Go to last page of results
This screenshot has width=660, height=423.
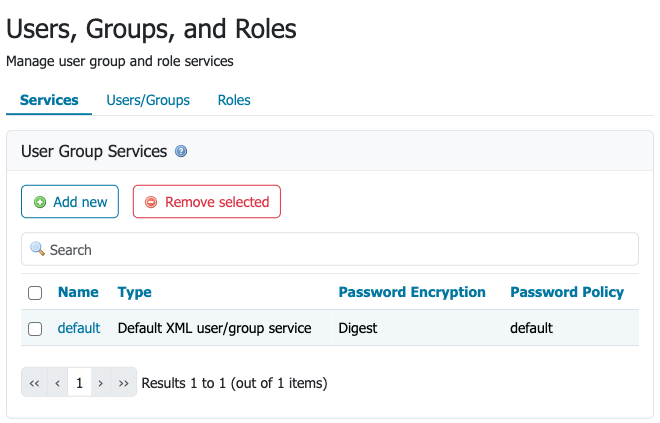pyautogui.click(x=123, y=383)
